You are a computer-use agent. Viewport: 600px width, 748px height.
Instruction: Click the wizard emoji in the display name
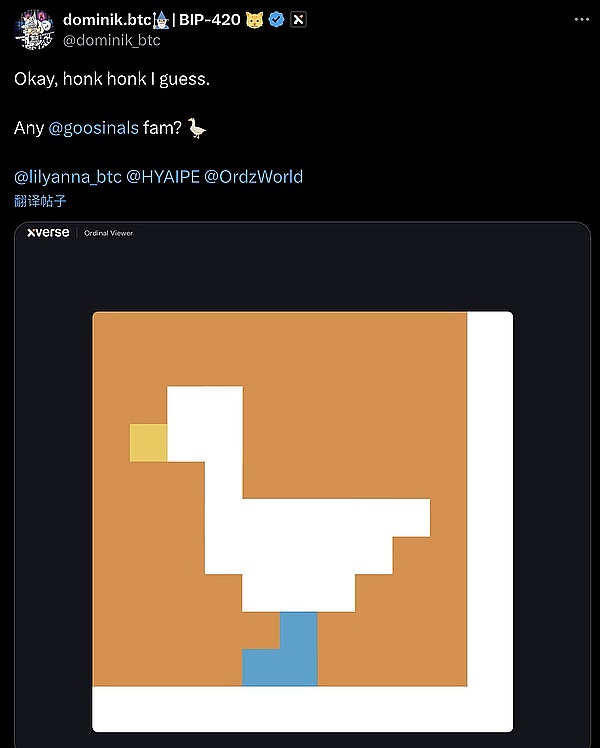coord(162,20)
